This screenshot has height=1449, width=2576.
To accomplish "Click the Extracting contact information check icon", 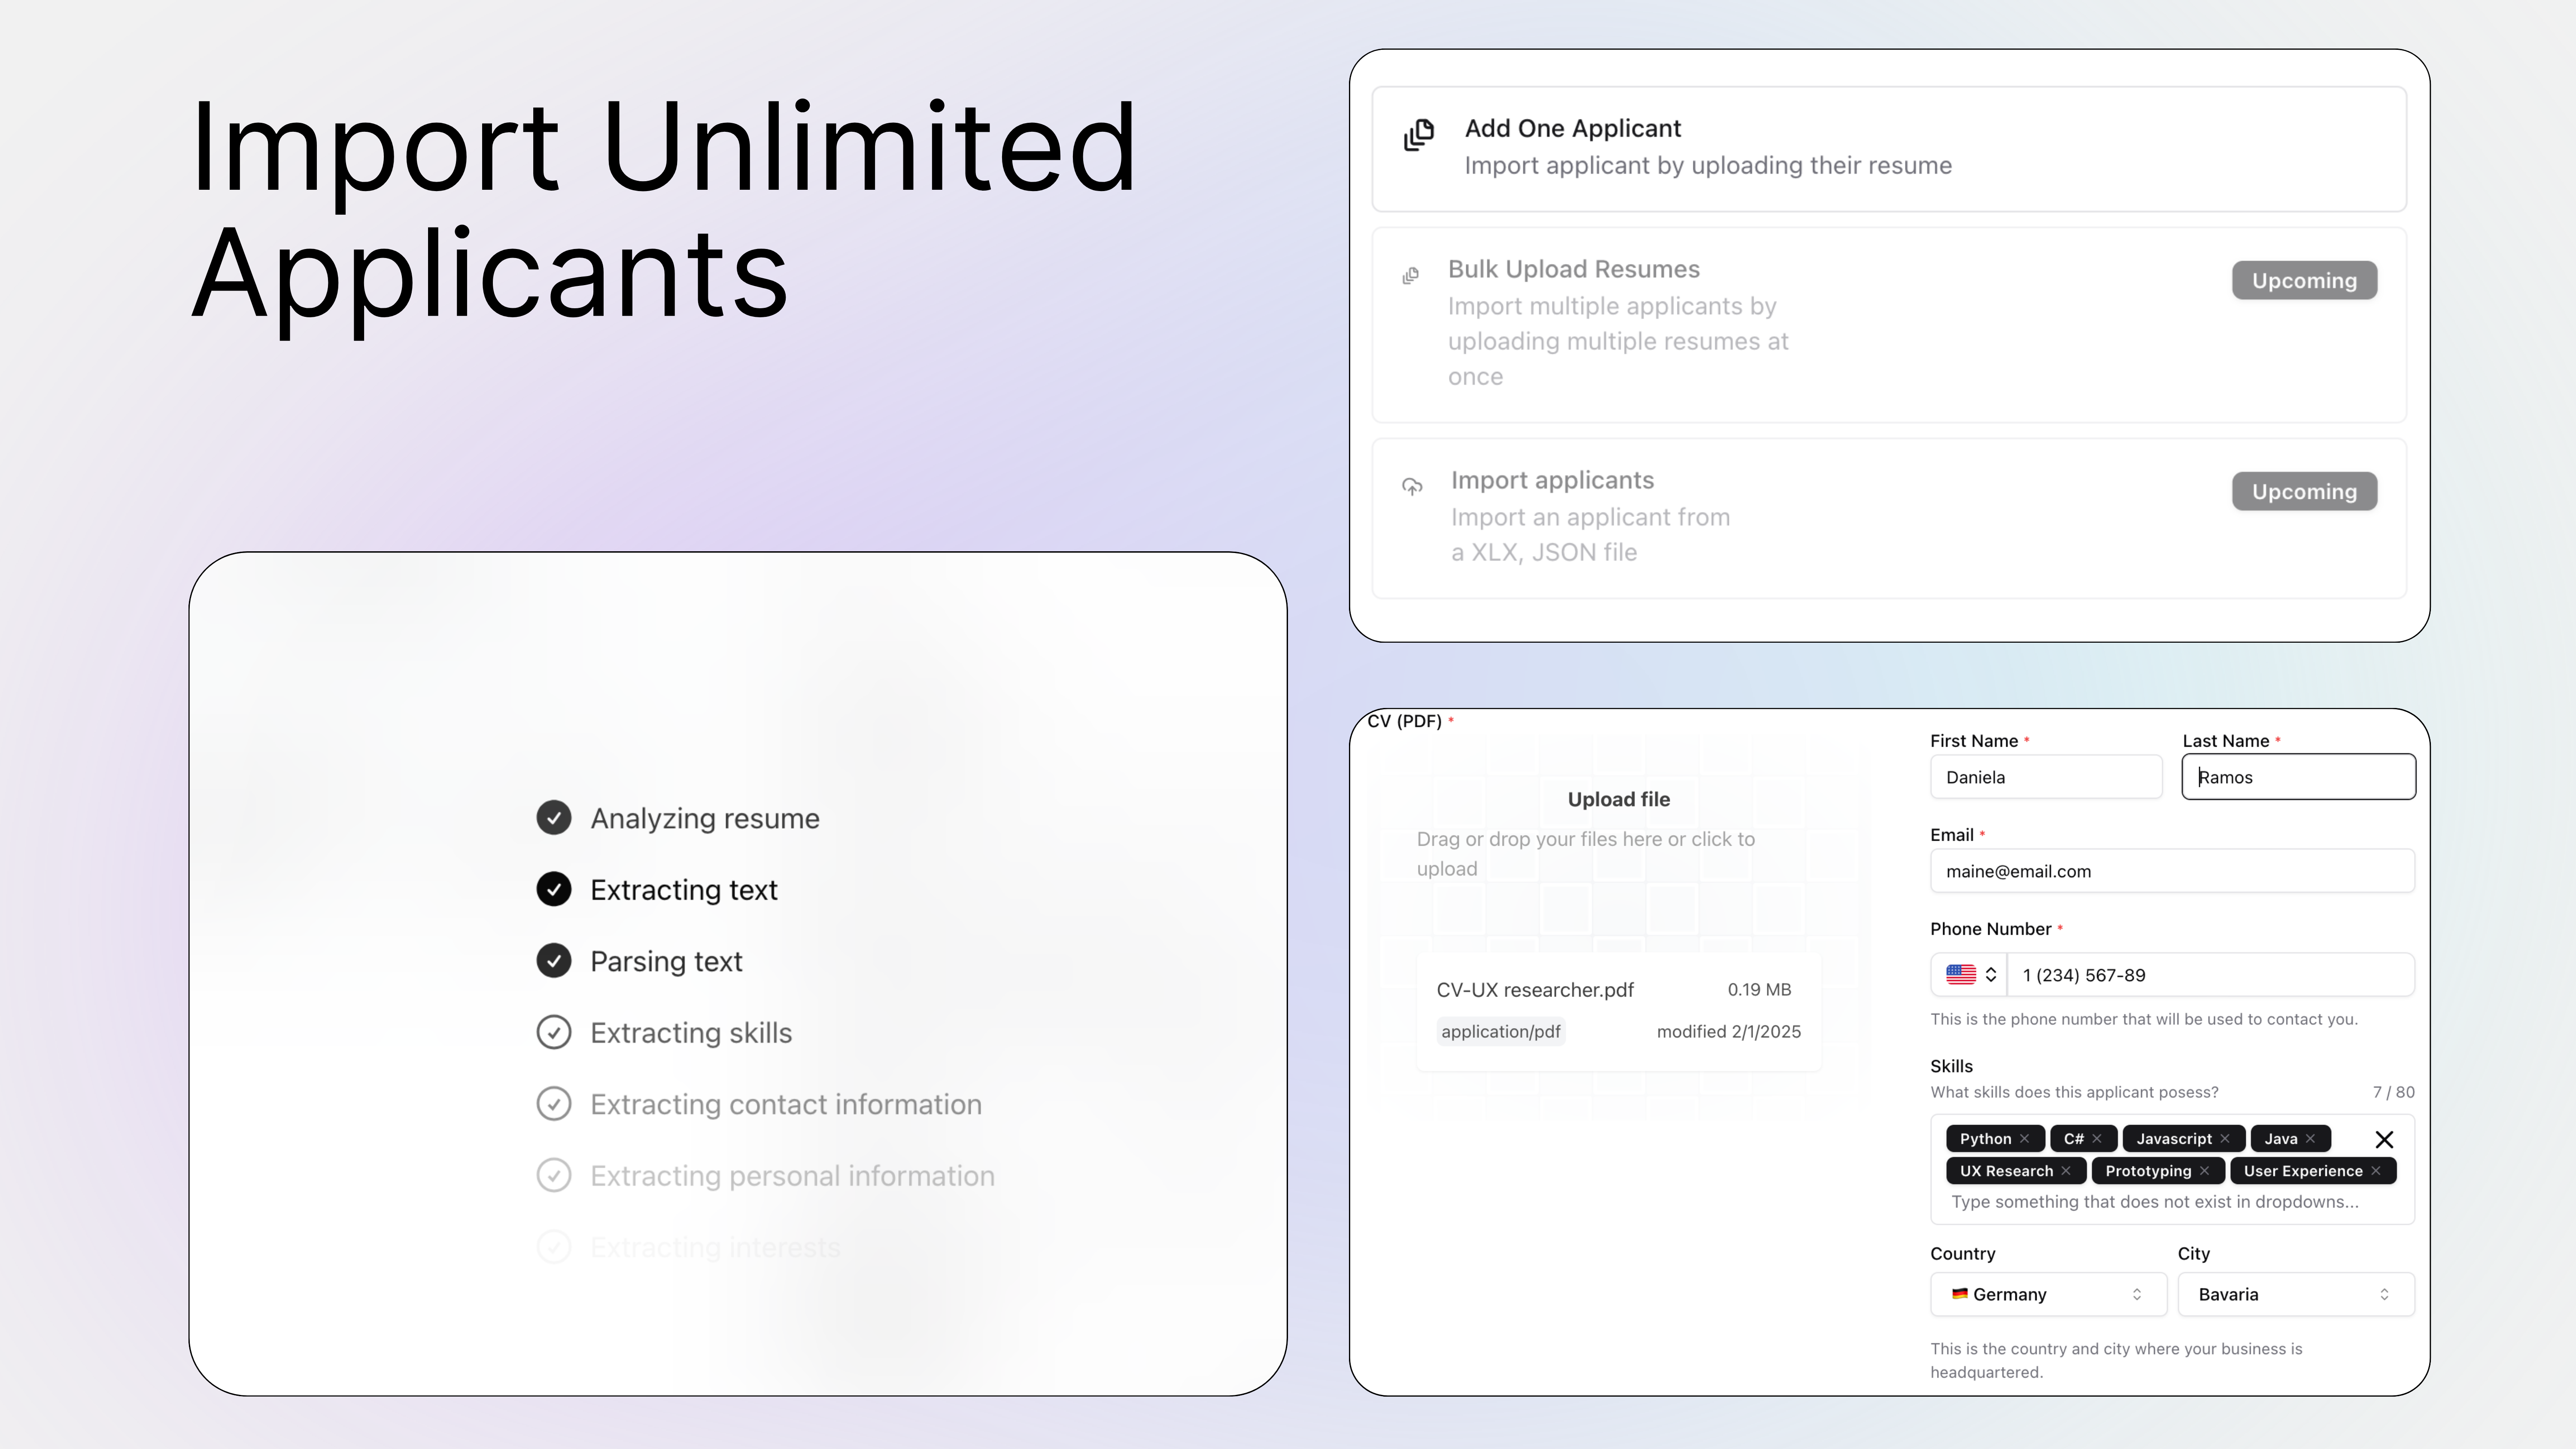I will tap(554, 1104).
